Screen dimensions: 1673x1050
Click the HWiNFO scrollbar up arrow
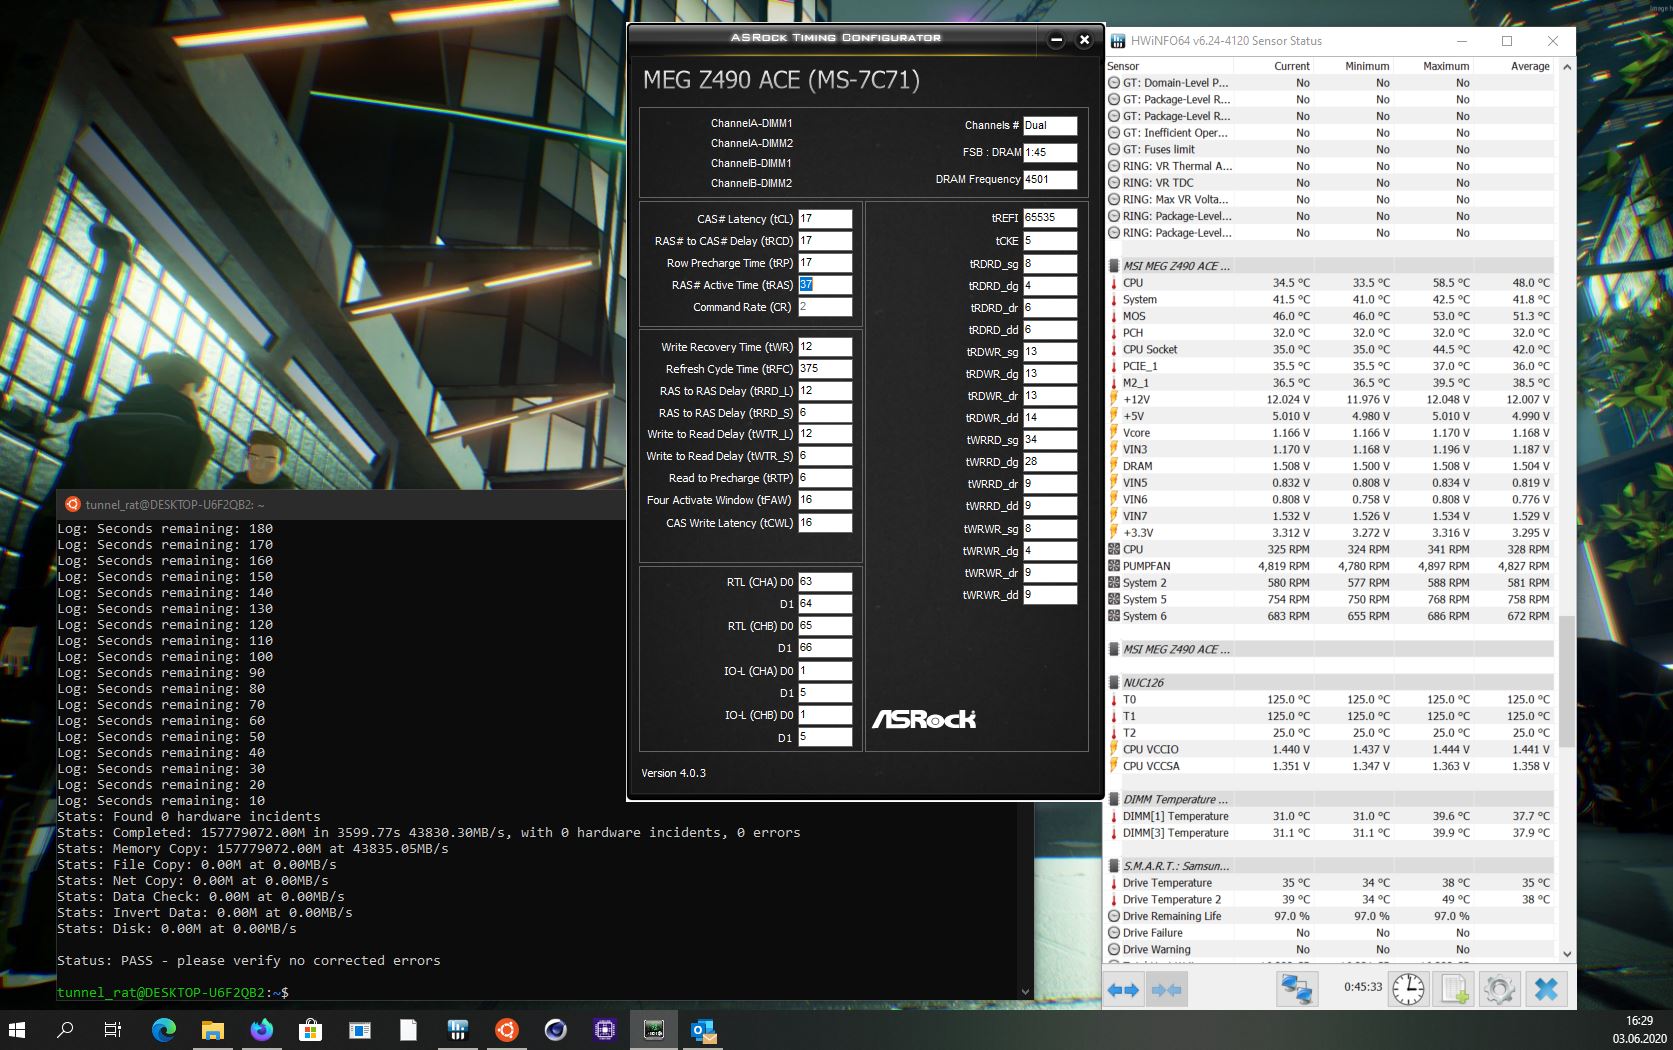coord(1567,67)
